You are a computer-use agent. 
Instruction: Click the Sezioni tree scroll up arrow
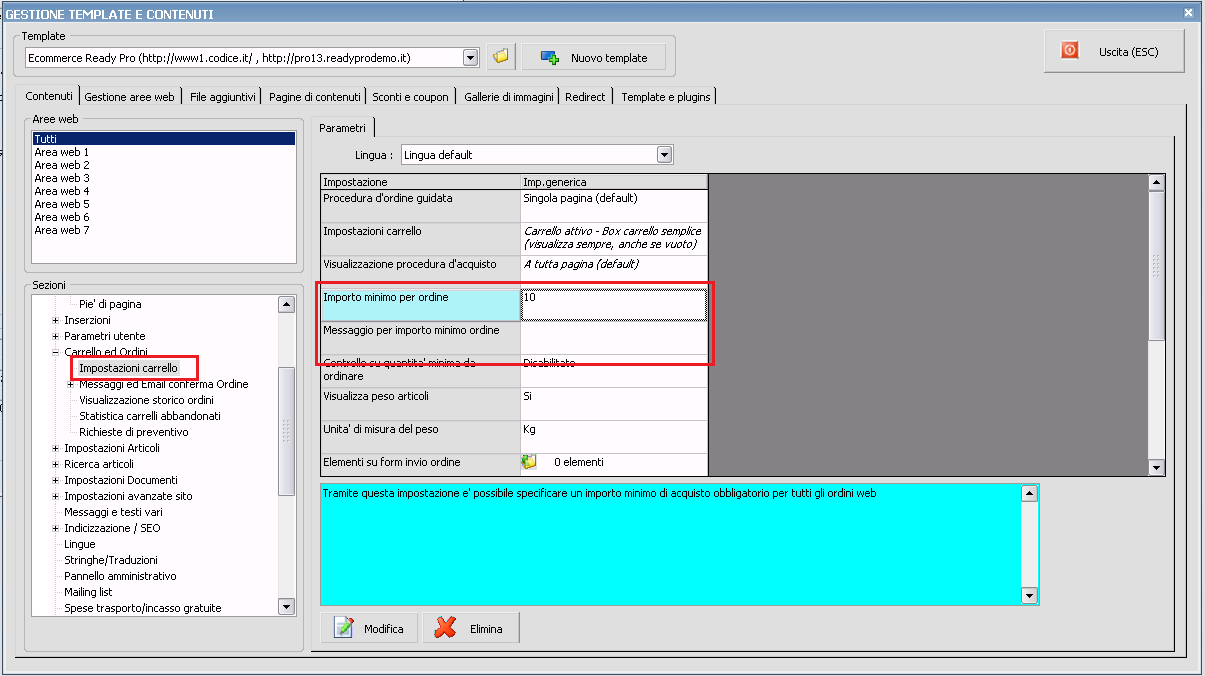287,304
